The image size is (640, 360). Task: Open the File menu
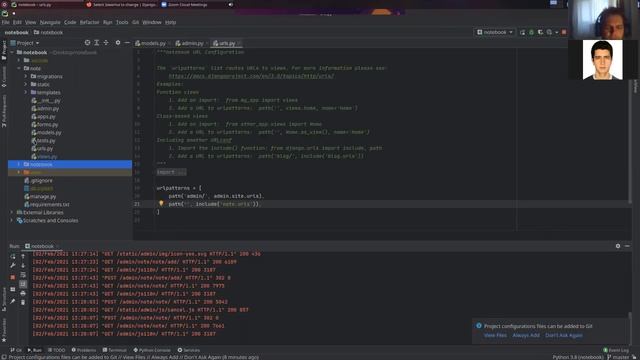coord(6,22)
